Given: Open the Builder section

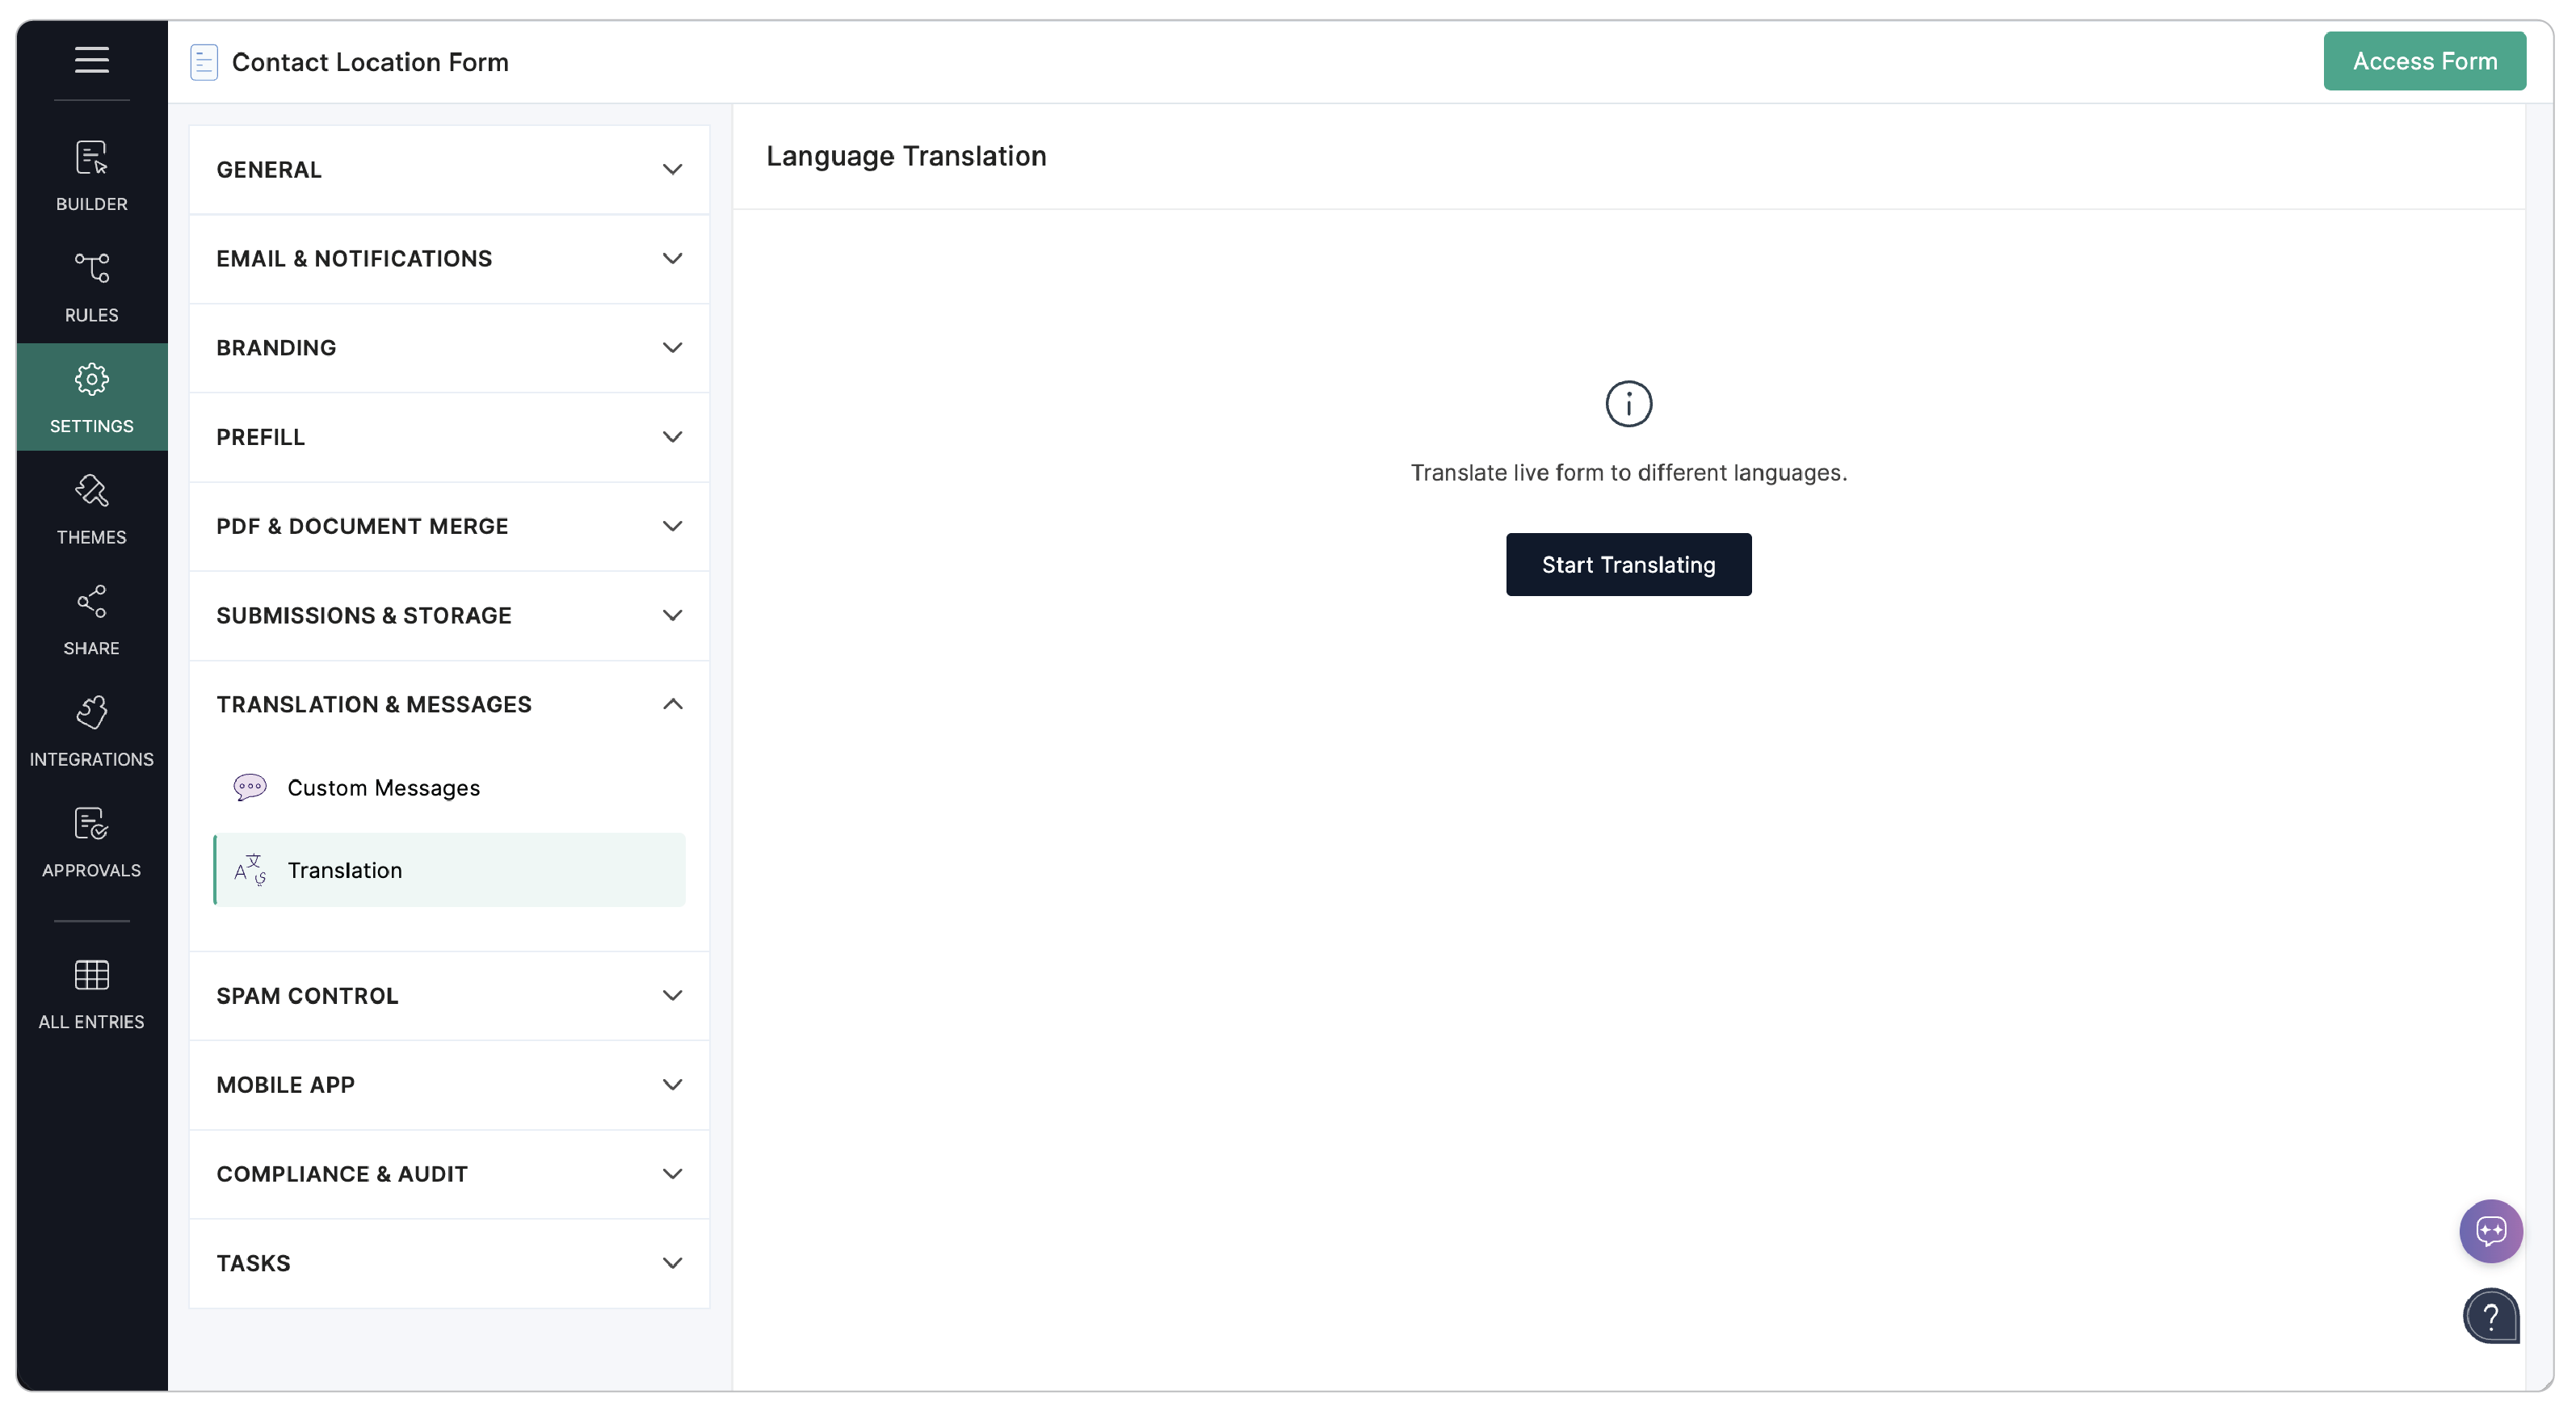Looking at the screenshot, I should coord(91,176).
